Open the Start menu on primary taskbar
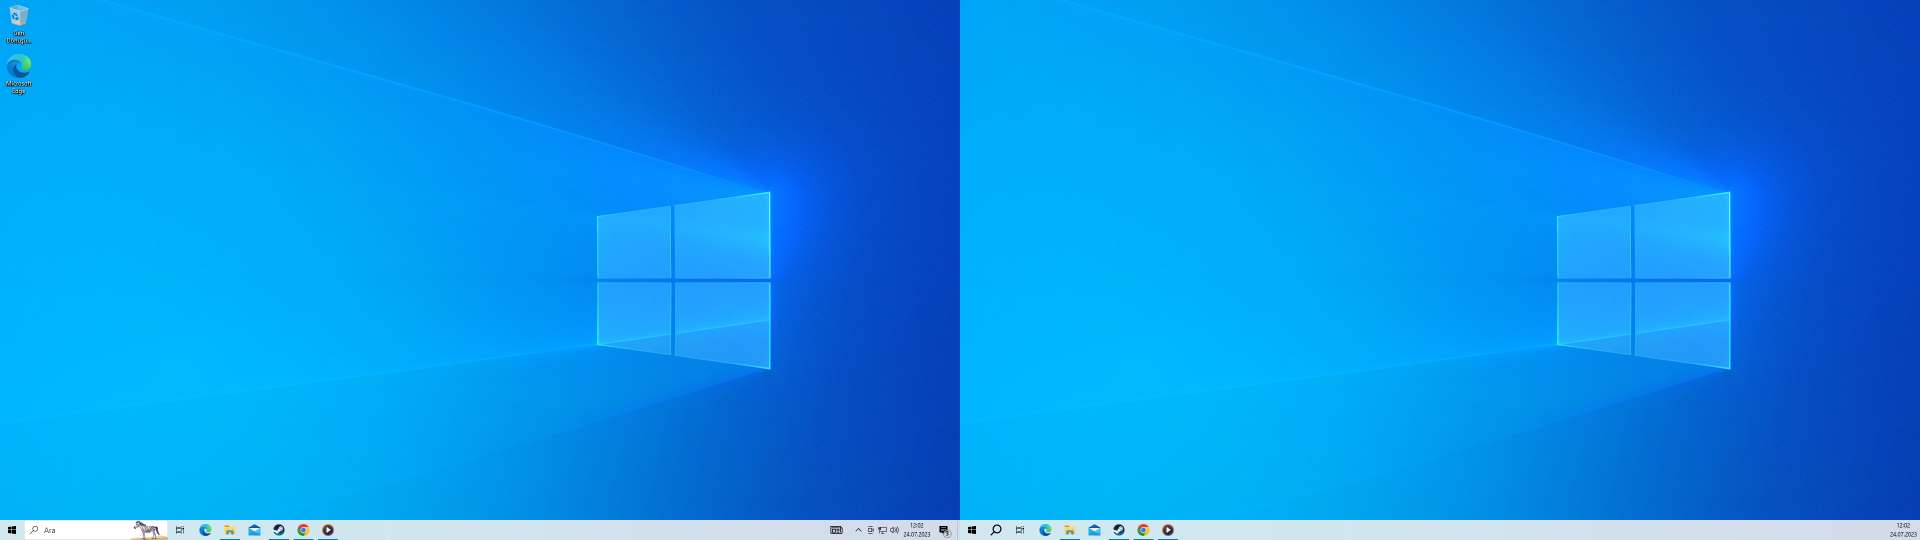The image size is (1920, 540). (12, 530)
